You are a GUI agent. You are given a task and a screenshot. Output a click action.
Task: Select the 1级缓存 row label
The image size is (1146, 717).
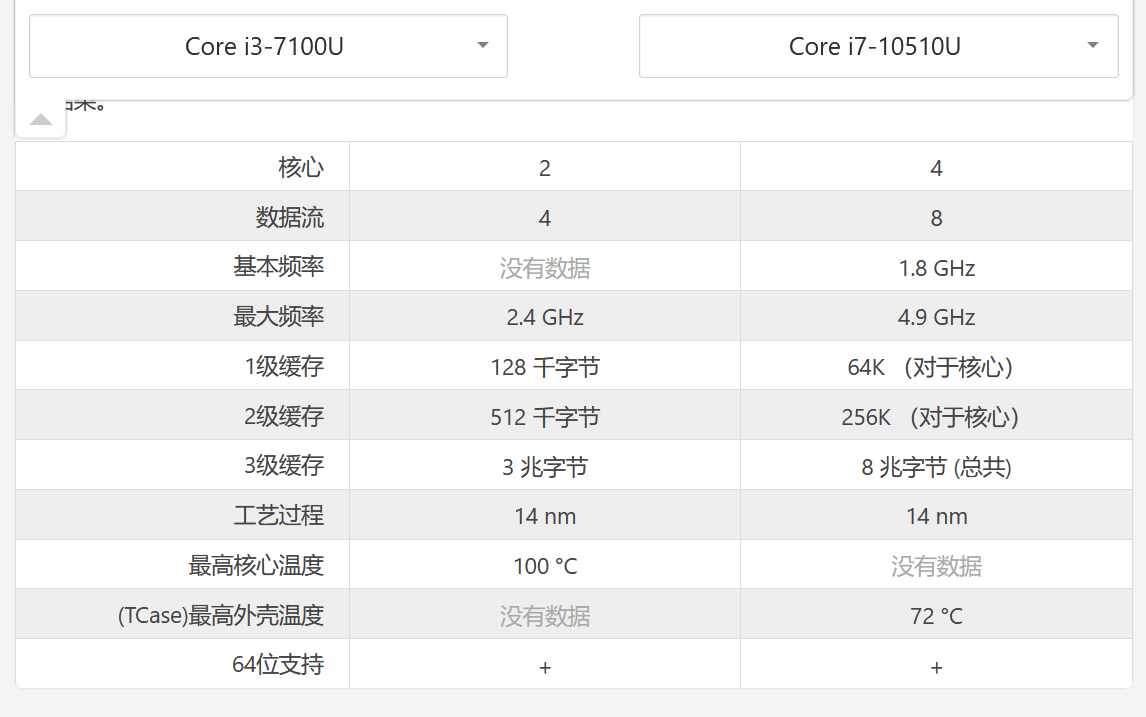(x=284, y=366)
